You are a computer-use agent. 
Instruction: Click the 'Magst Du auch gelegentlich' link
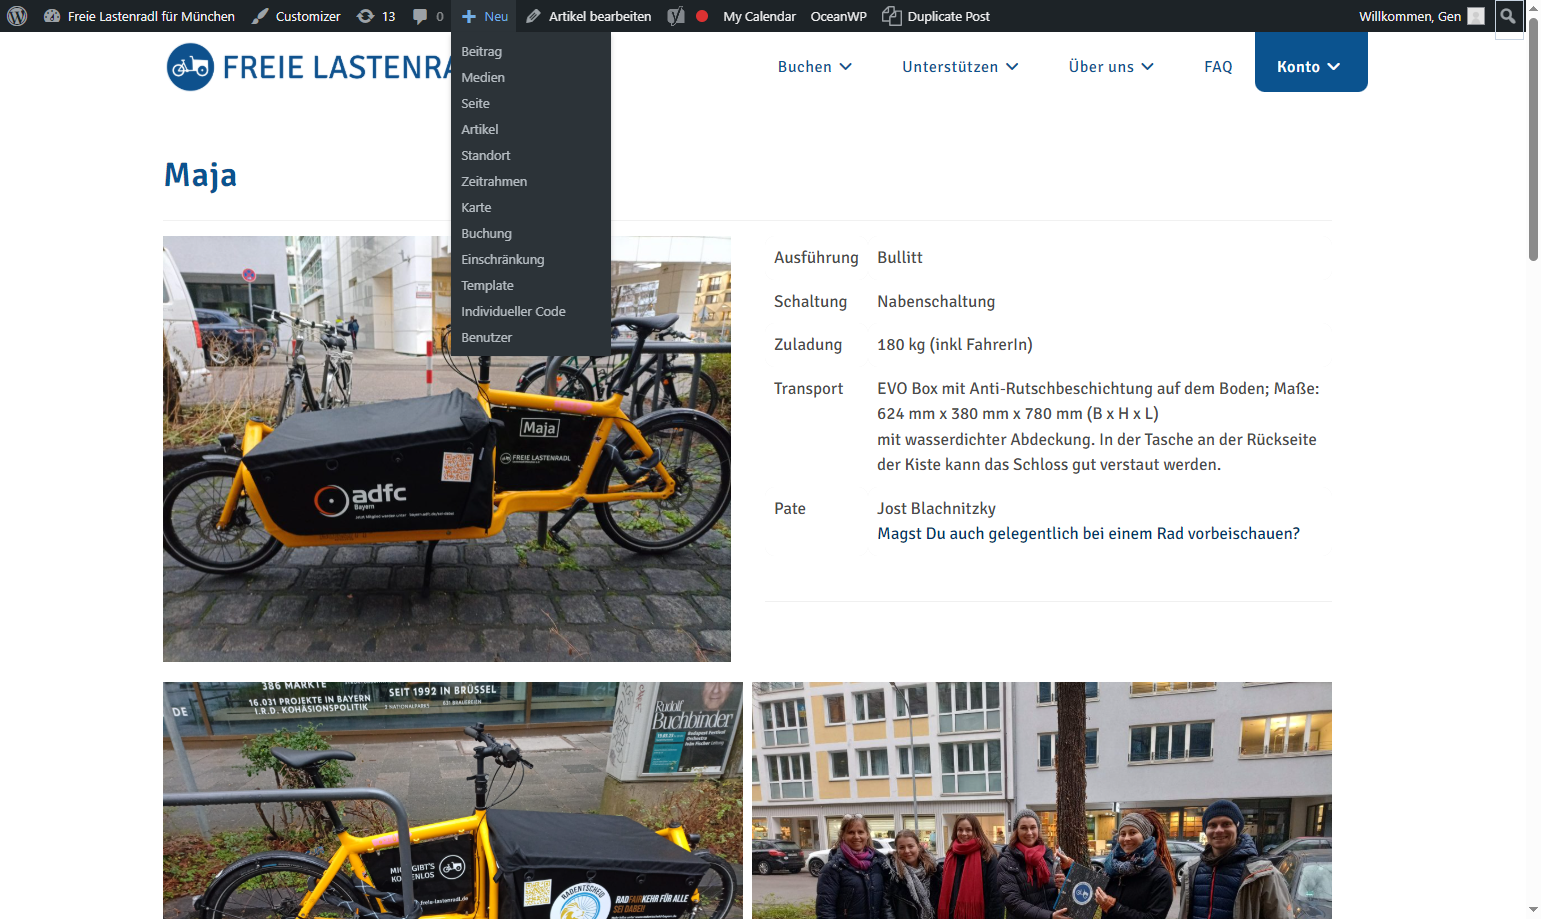(1088, 534)
